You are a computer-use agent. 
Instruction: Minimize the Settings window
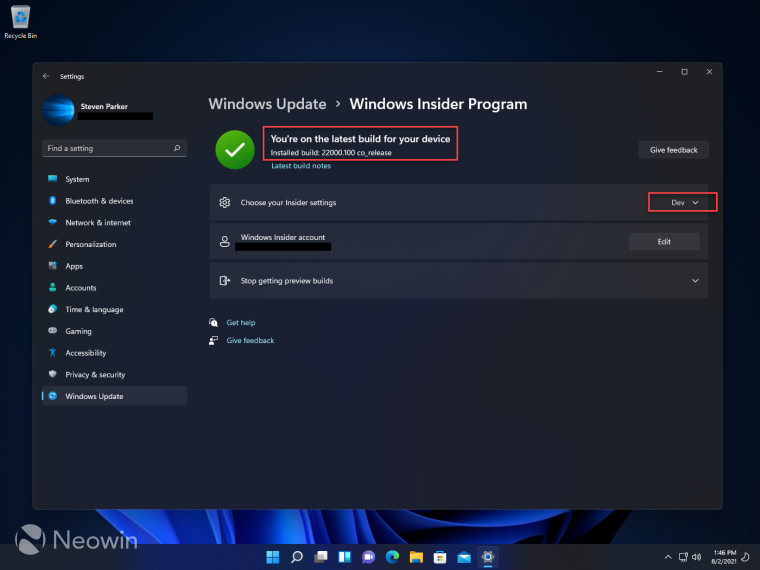(660, 72)
